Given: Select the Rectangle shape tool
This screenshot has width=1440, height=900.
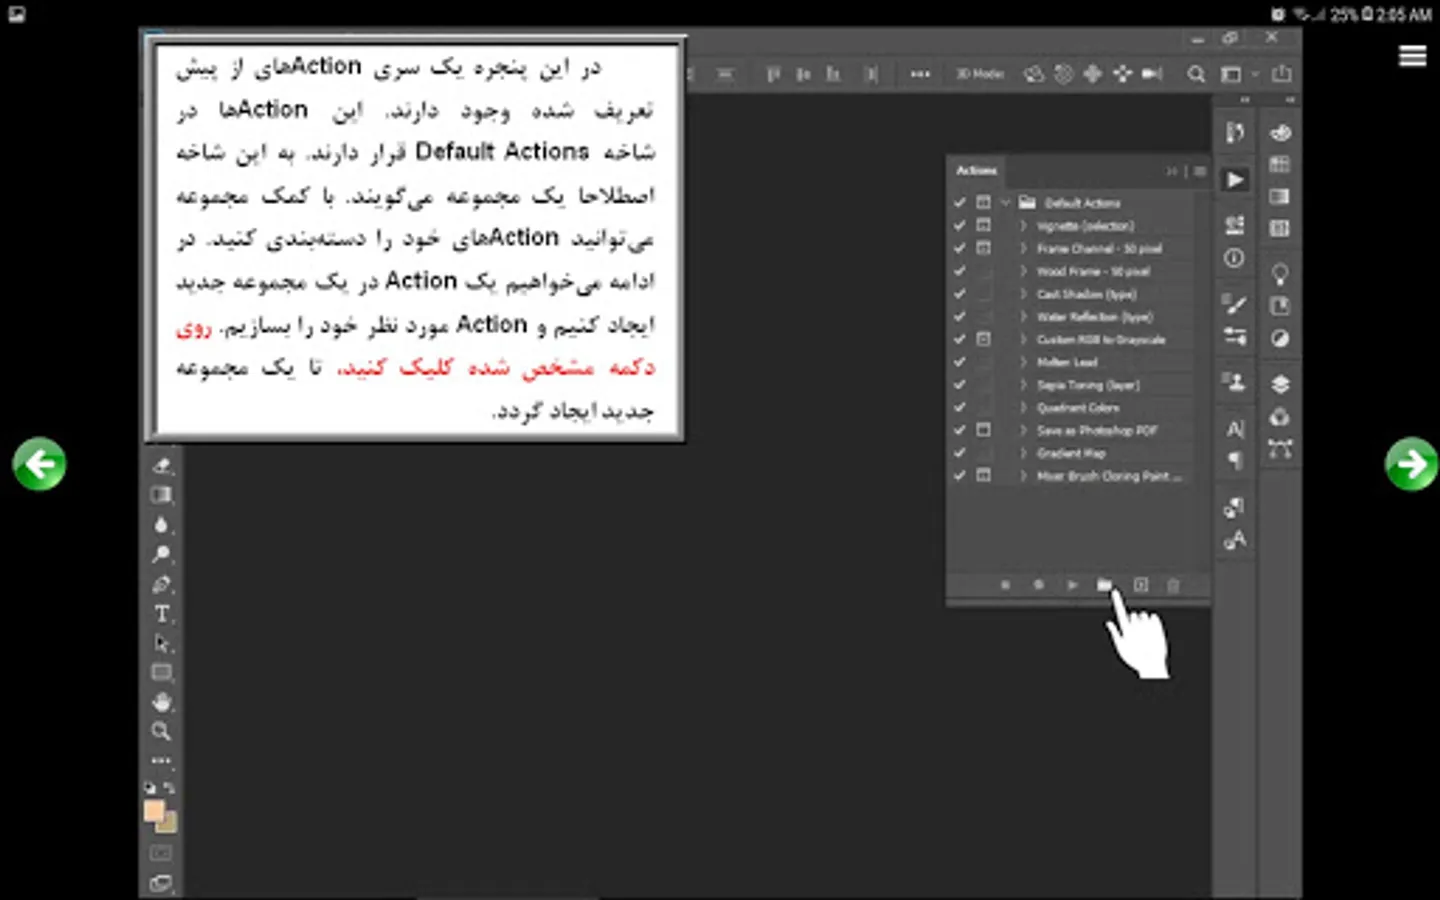Looking at the screenshot, I should 161,673.
